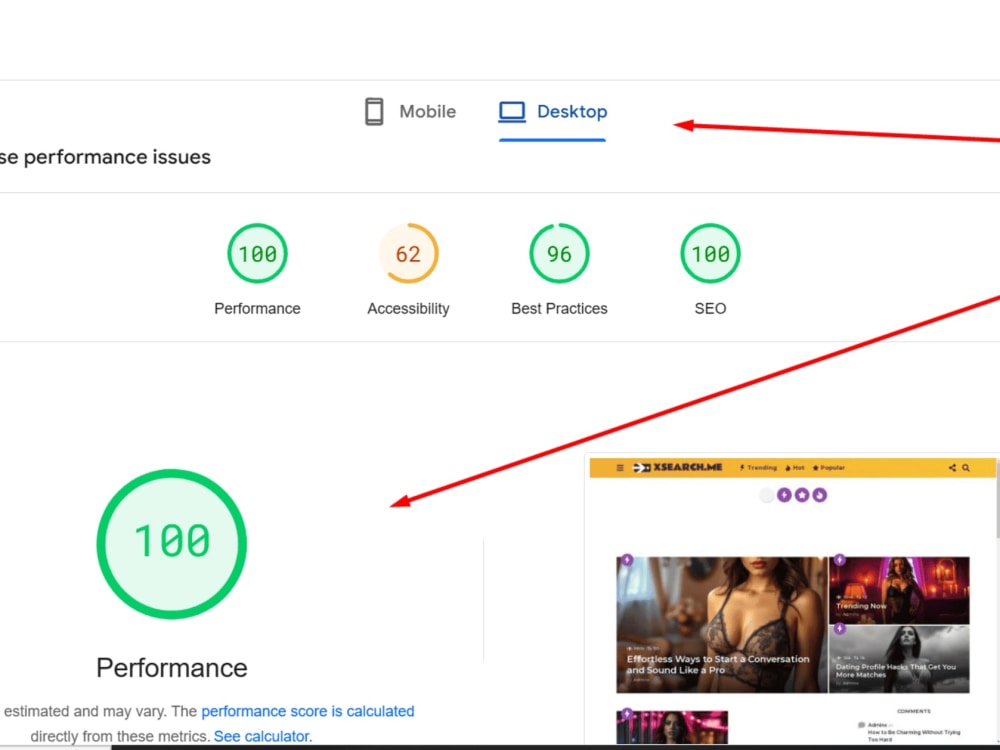1000x750 pixels.
Task: Click the 'se performance issues' heading text
Action: click(105, 157)
